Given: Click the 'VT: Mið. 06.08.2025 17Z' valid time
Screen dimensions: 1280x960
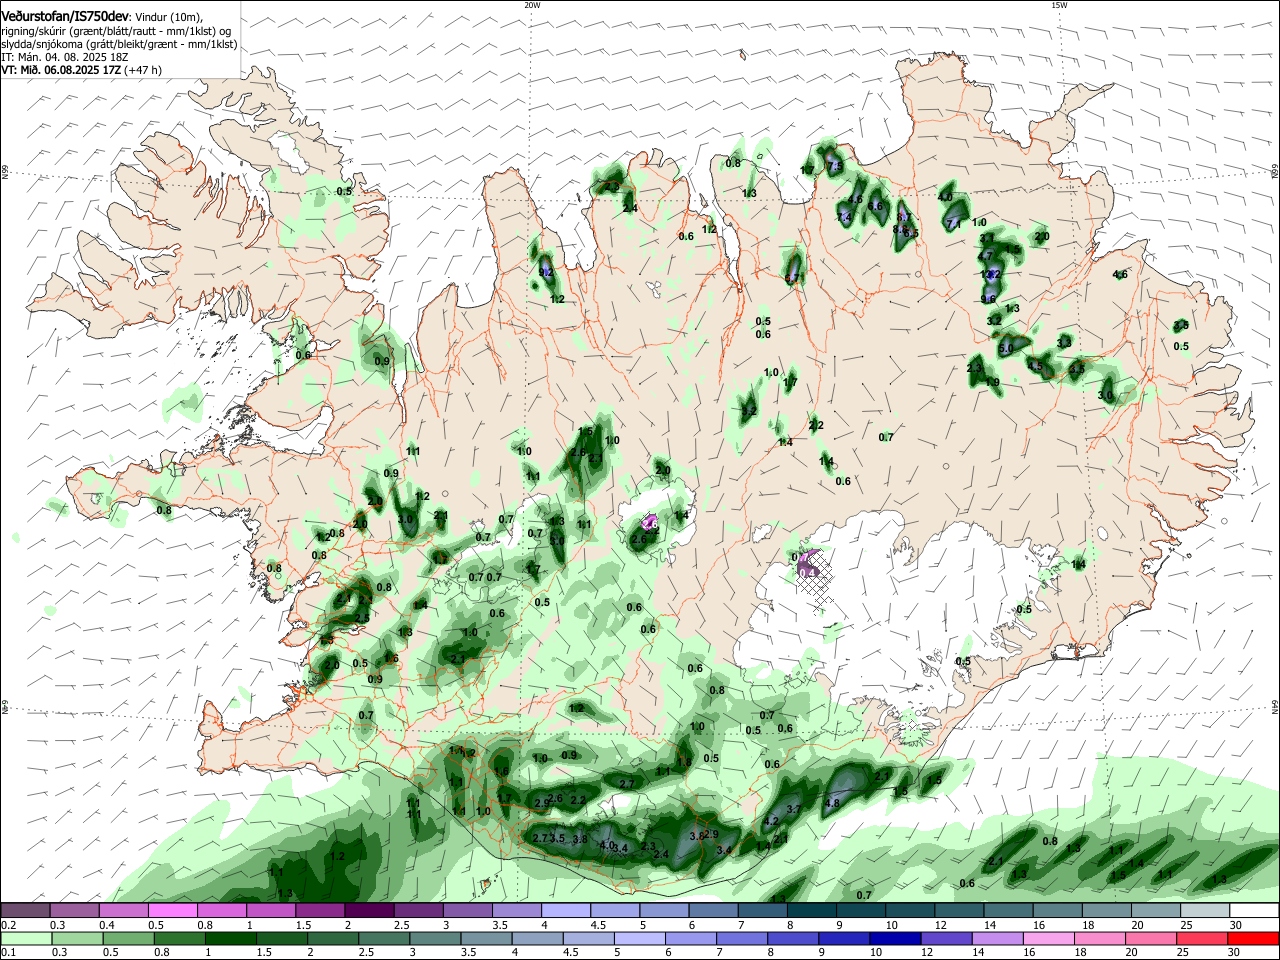Looking at the screenshot, I should [x=60, y=70].
